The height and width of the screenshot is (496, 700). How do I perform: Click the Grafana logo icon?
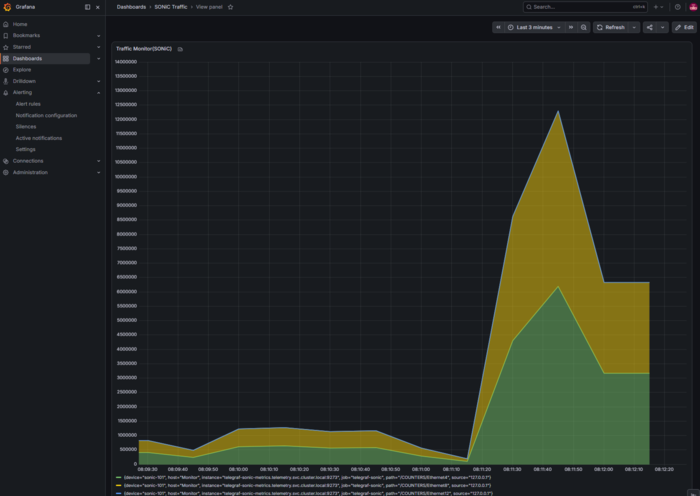7,7
